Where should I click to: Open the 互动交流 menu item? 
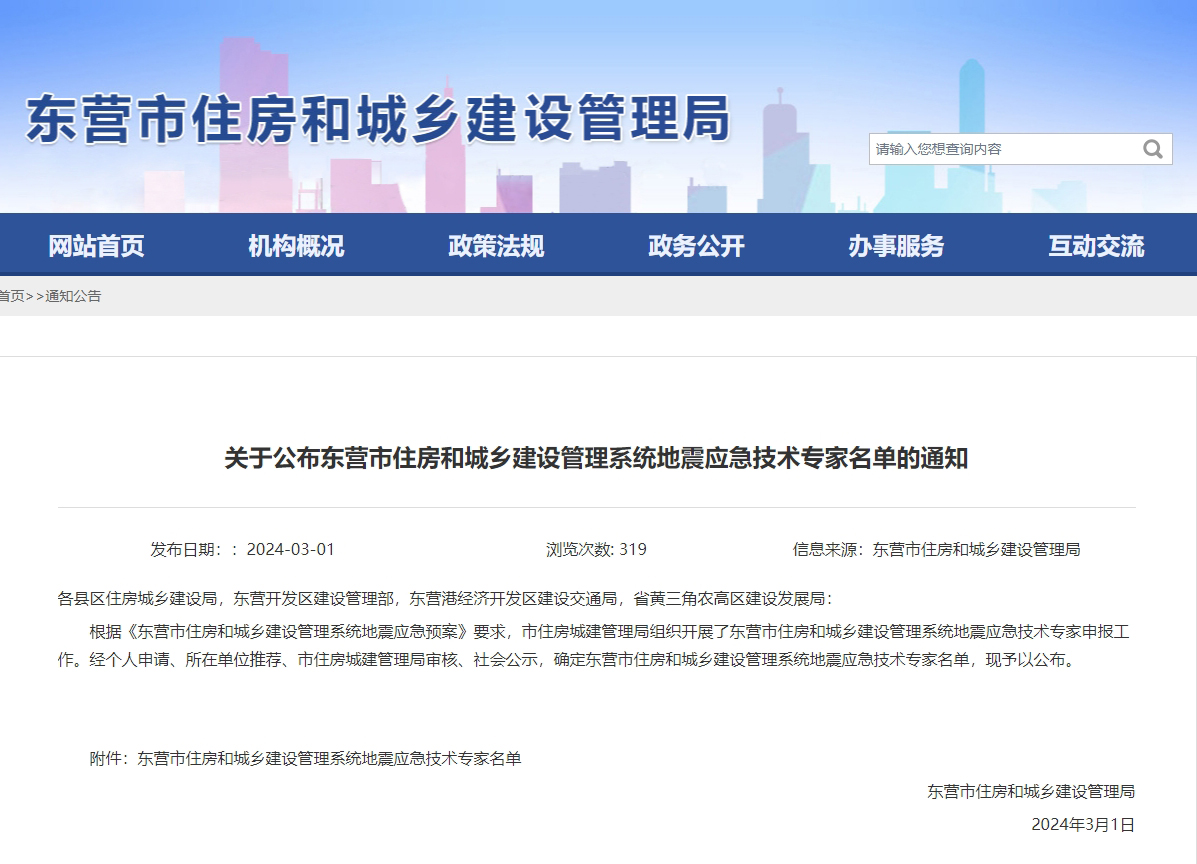click(x=1096, y=245)
